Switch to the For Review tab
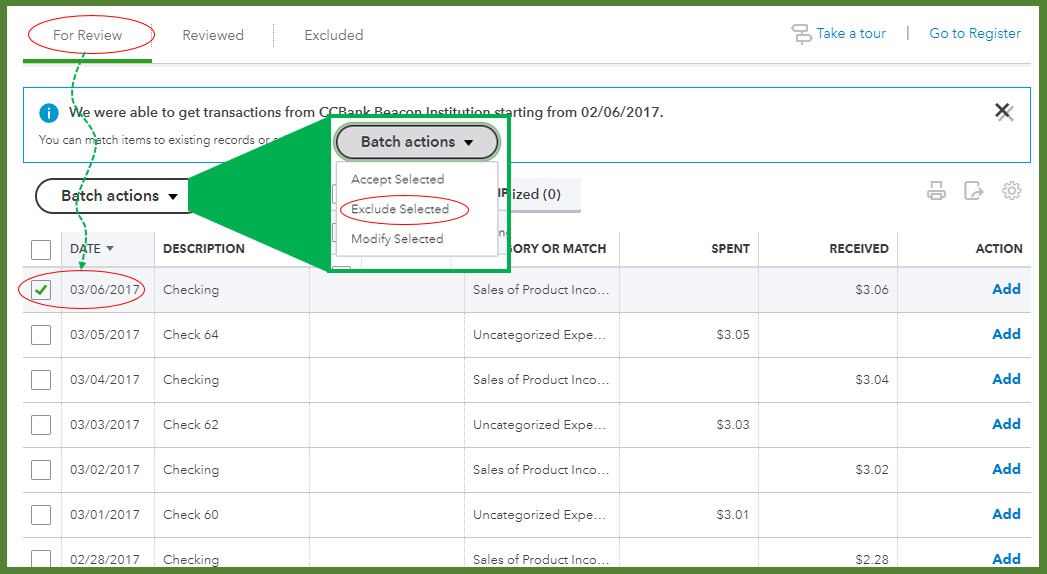The width and height of the screenshot is (1047, 574). 87,35
